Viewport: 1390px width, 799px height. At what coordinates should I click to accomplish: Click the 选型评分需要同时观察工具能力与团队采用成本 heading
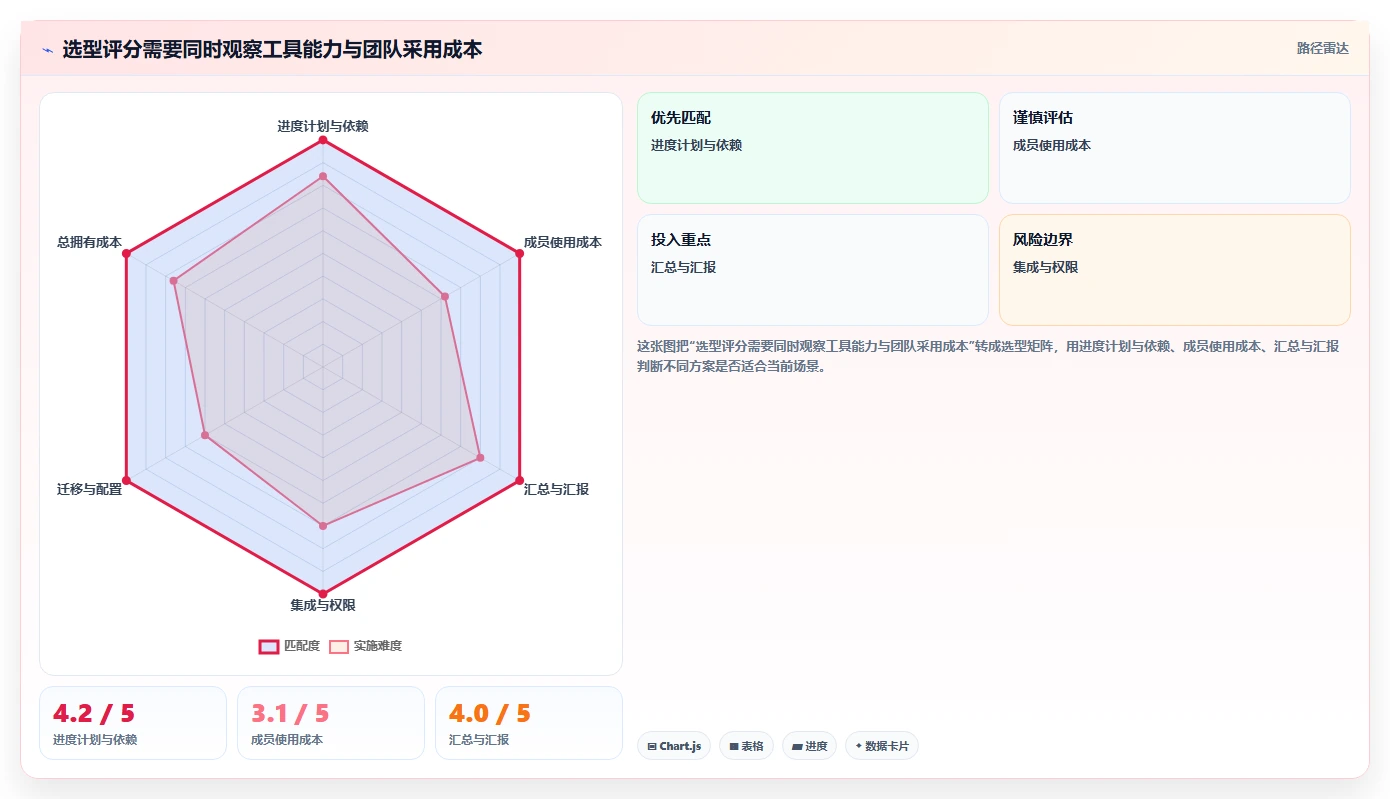[272, 49]
